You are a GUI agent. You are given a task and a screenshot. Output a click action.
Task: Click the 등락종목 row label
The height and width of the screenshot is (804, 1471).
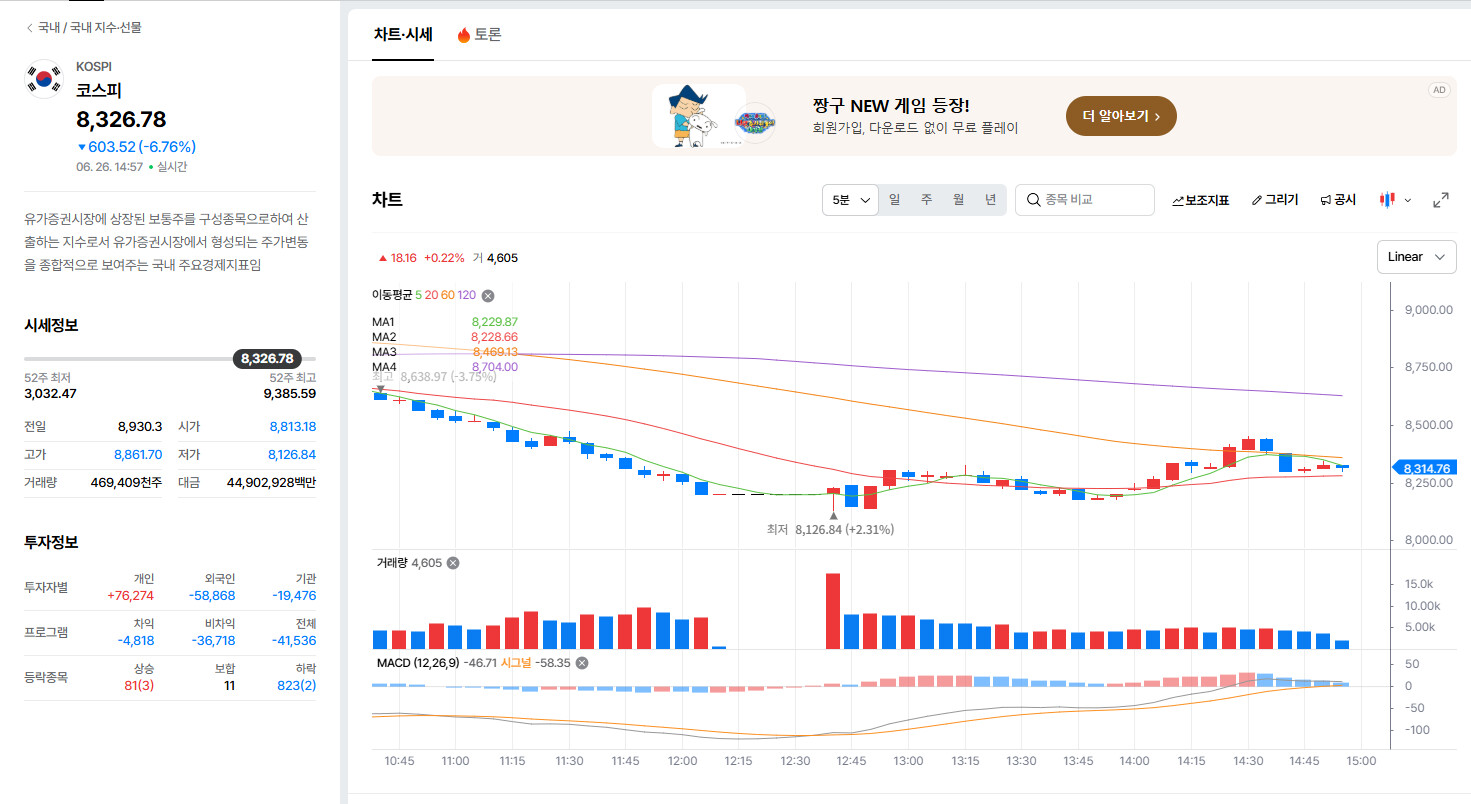click(x=46, y=677)
